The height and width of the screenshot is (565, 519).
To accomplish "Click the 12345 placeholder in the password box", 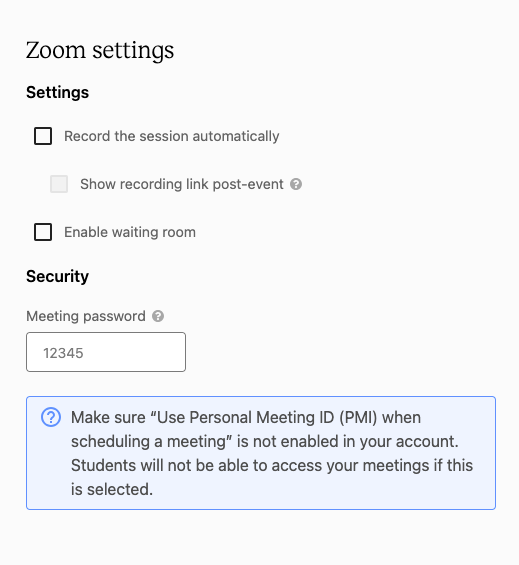I will (x=63, y=353).
